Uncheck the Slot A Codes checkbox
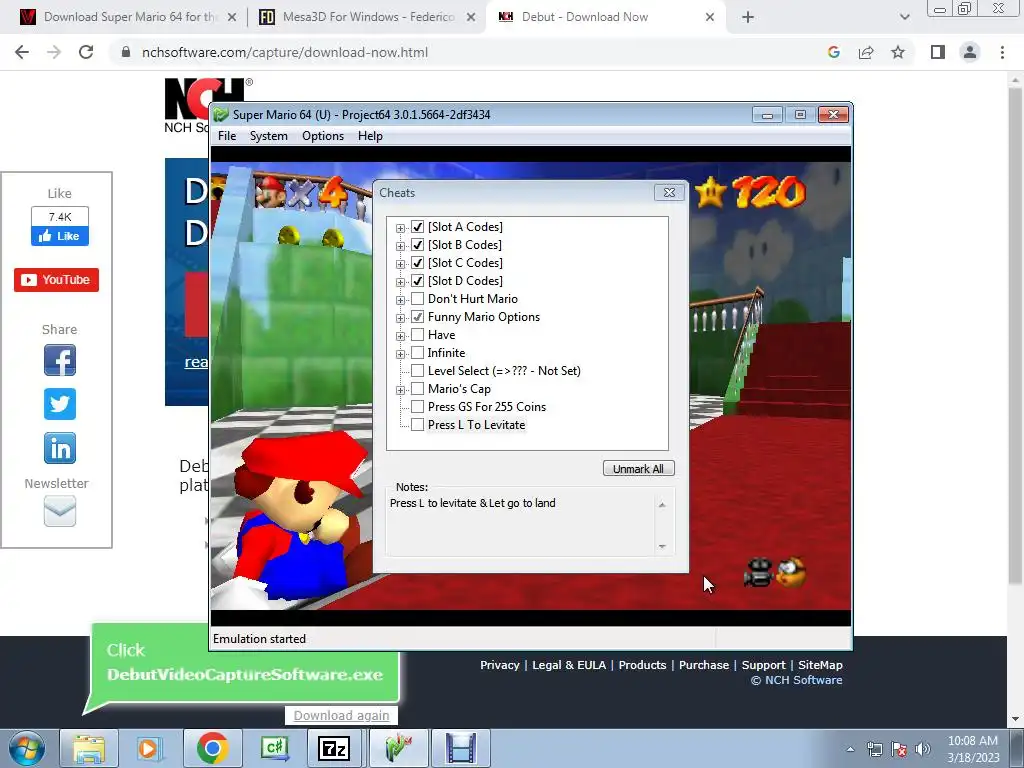 [x=417, y=227]
